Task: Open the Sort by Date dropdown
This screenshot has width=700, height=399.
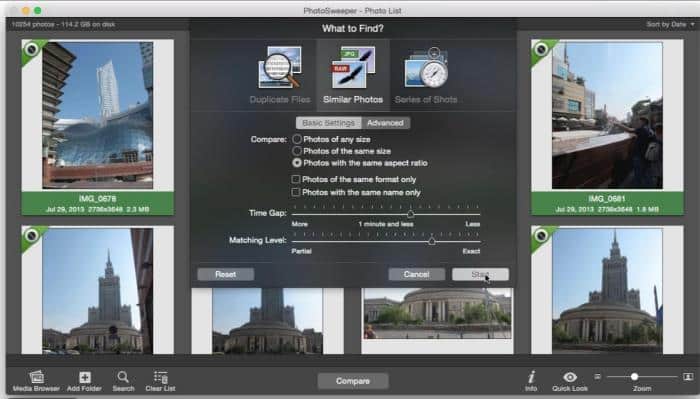Action: pos(670,25)
